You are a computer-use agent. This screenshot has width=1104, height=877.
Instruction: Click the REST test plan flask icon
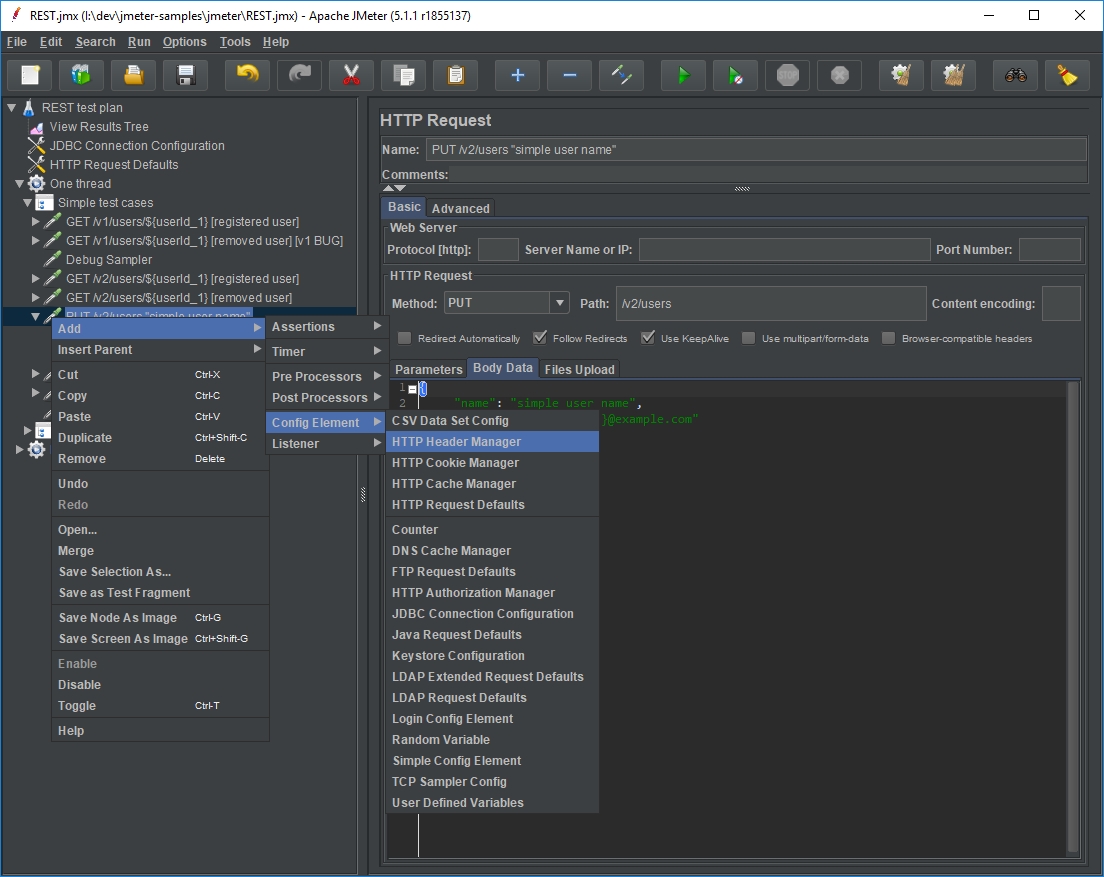pyautogui.click(x=29, y=108)
